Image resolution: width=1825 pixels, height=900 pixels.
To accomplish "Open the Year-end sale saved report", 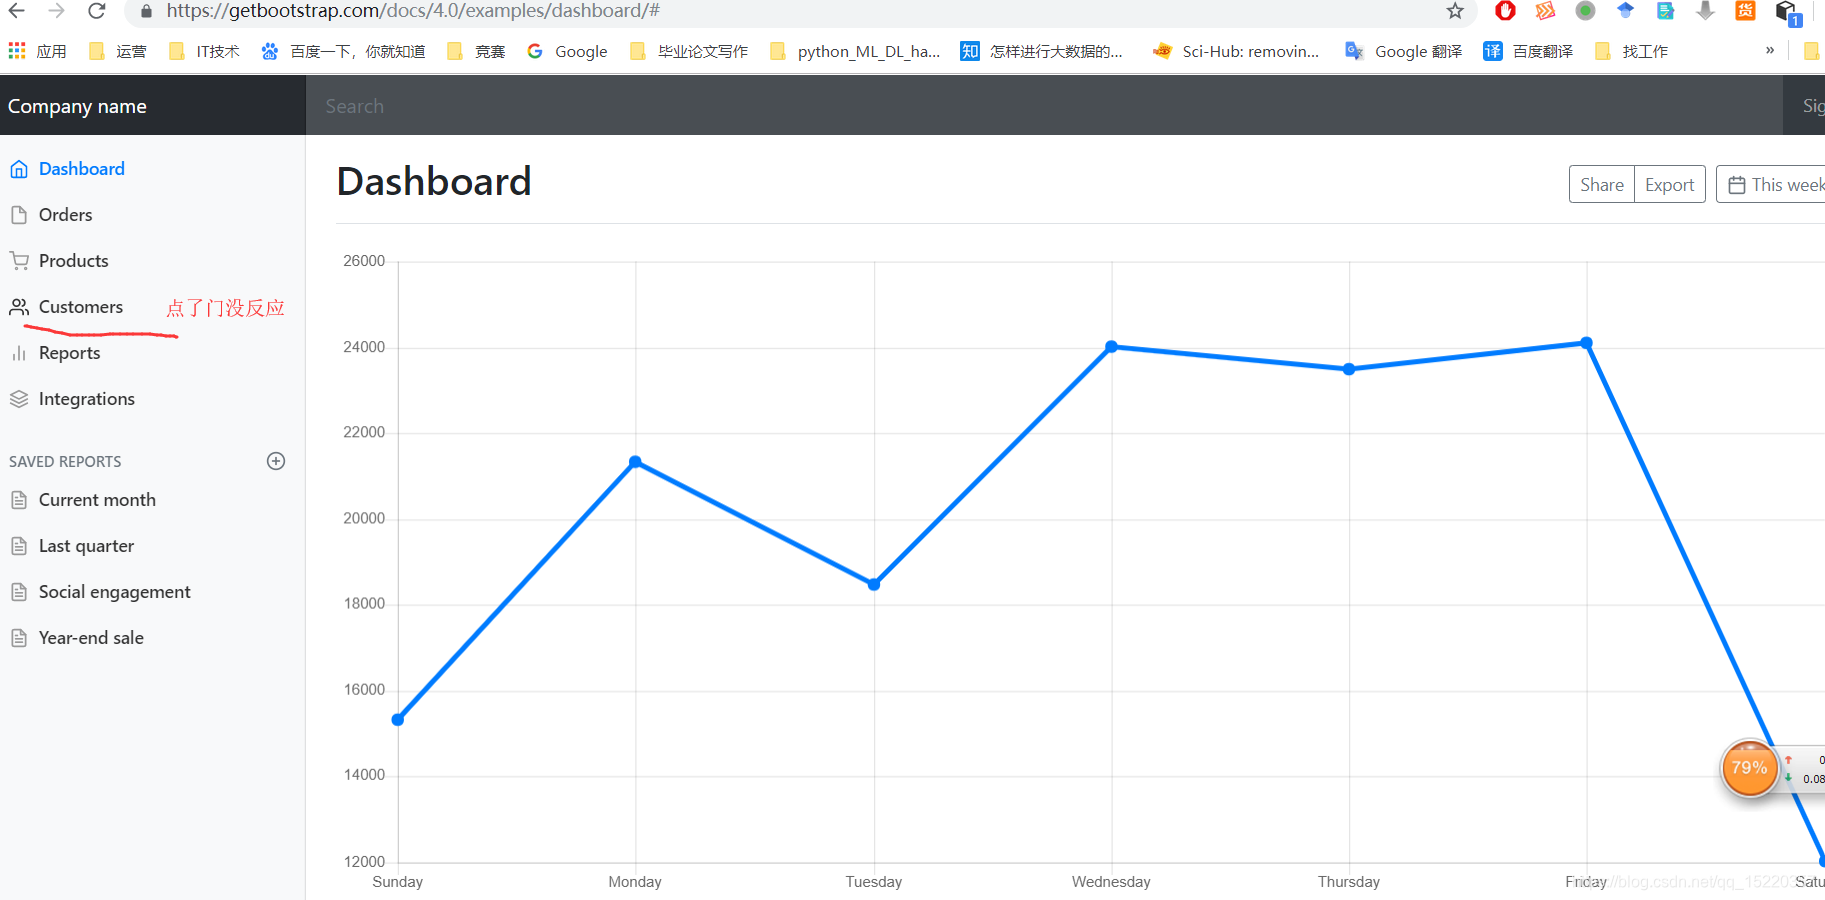I will [x=91, y=638].
